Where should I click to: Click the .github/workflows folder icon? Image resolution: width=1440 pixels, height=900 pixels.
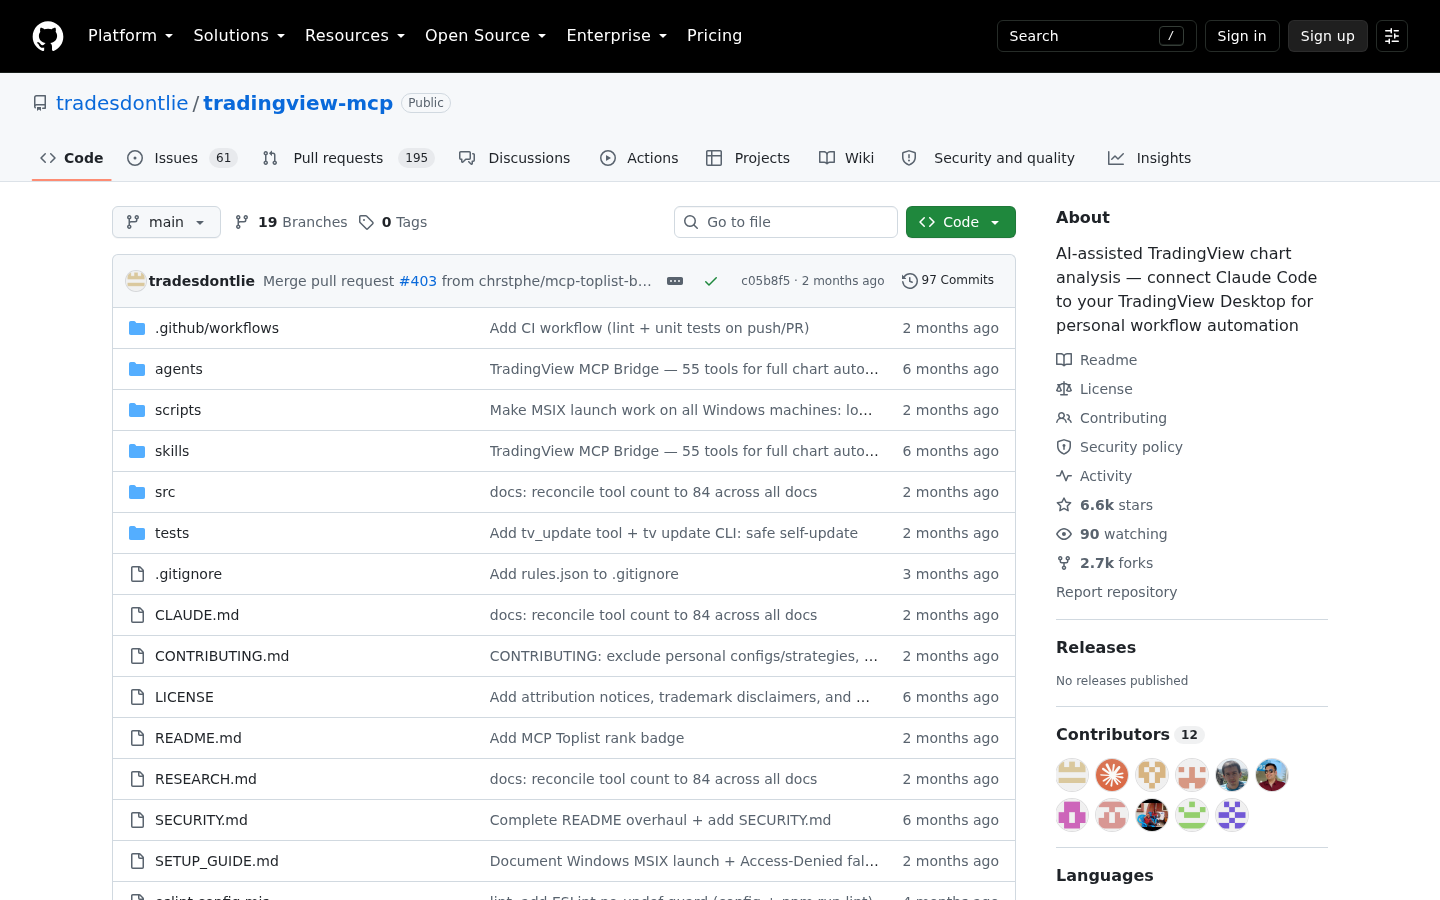pyautogui.click(x=137, y=328)
